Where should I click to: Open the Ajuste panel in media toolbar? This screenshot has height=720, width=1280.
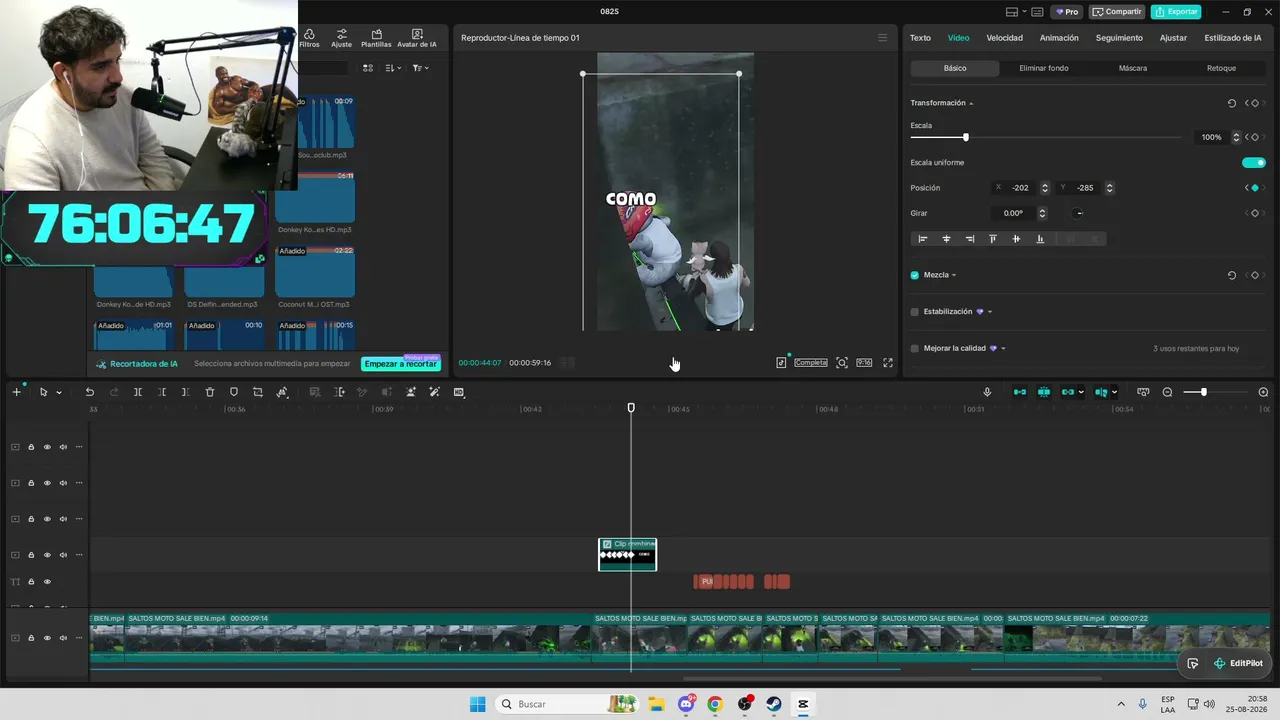[341, 38]
